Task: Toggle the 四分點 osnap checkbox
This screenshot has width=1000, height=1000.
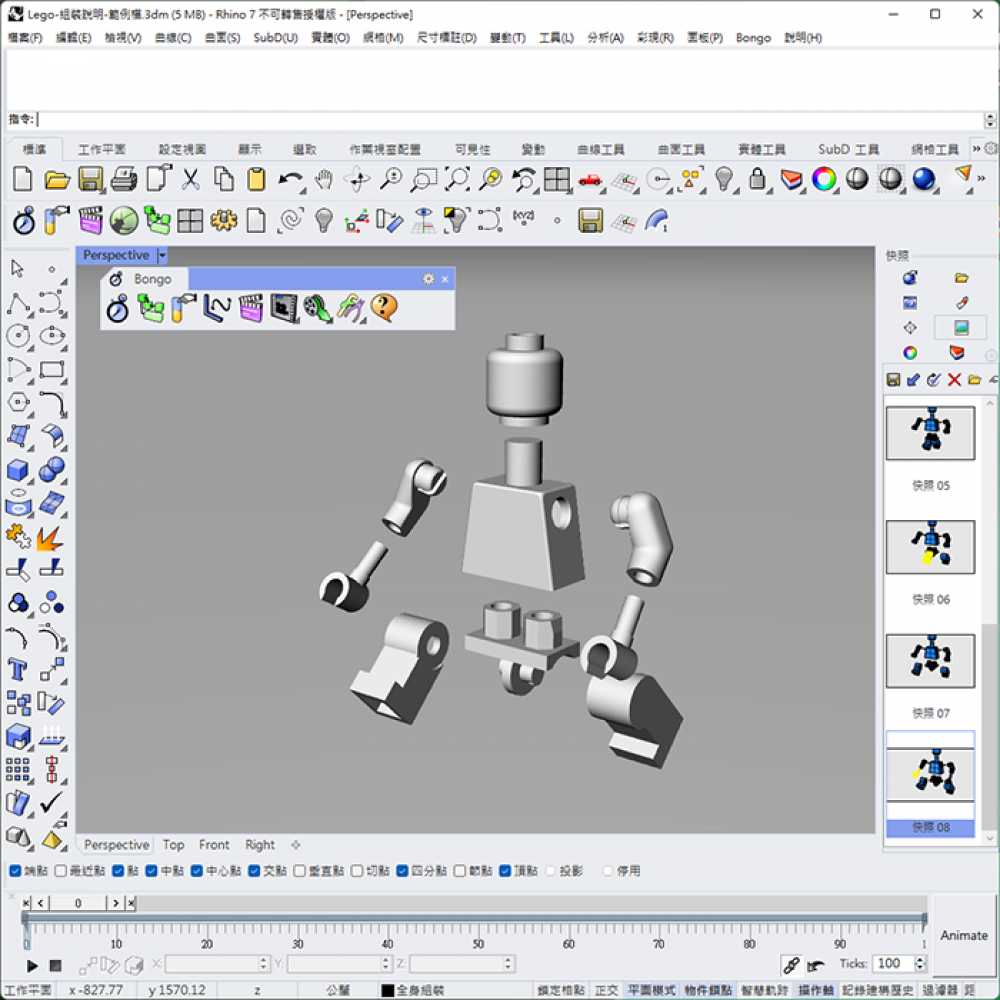Action: [403, 871]
